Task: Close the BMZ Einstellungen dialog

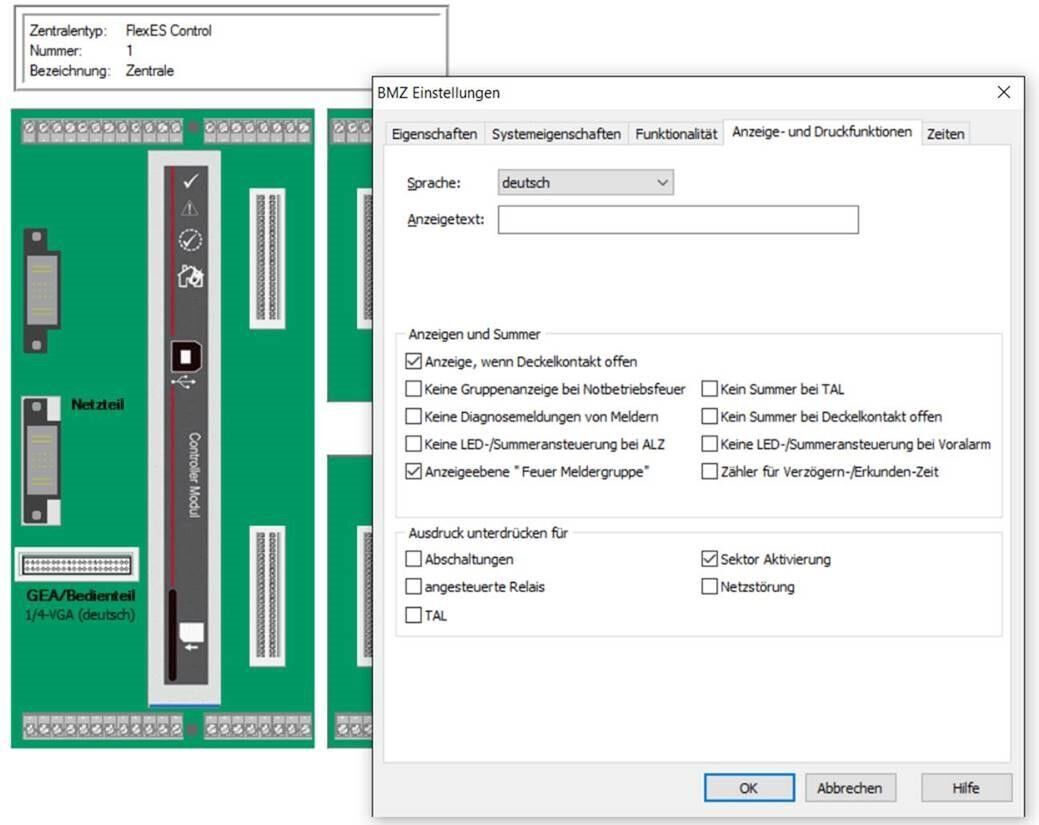Action: click(x=1004, y=92)
